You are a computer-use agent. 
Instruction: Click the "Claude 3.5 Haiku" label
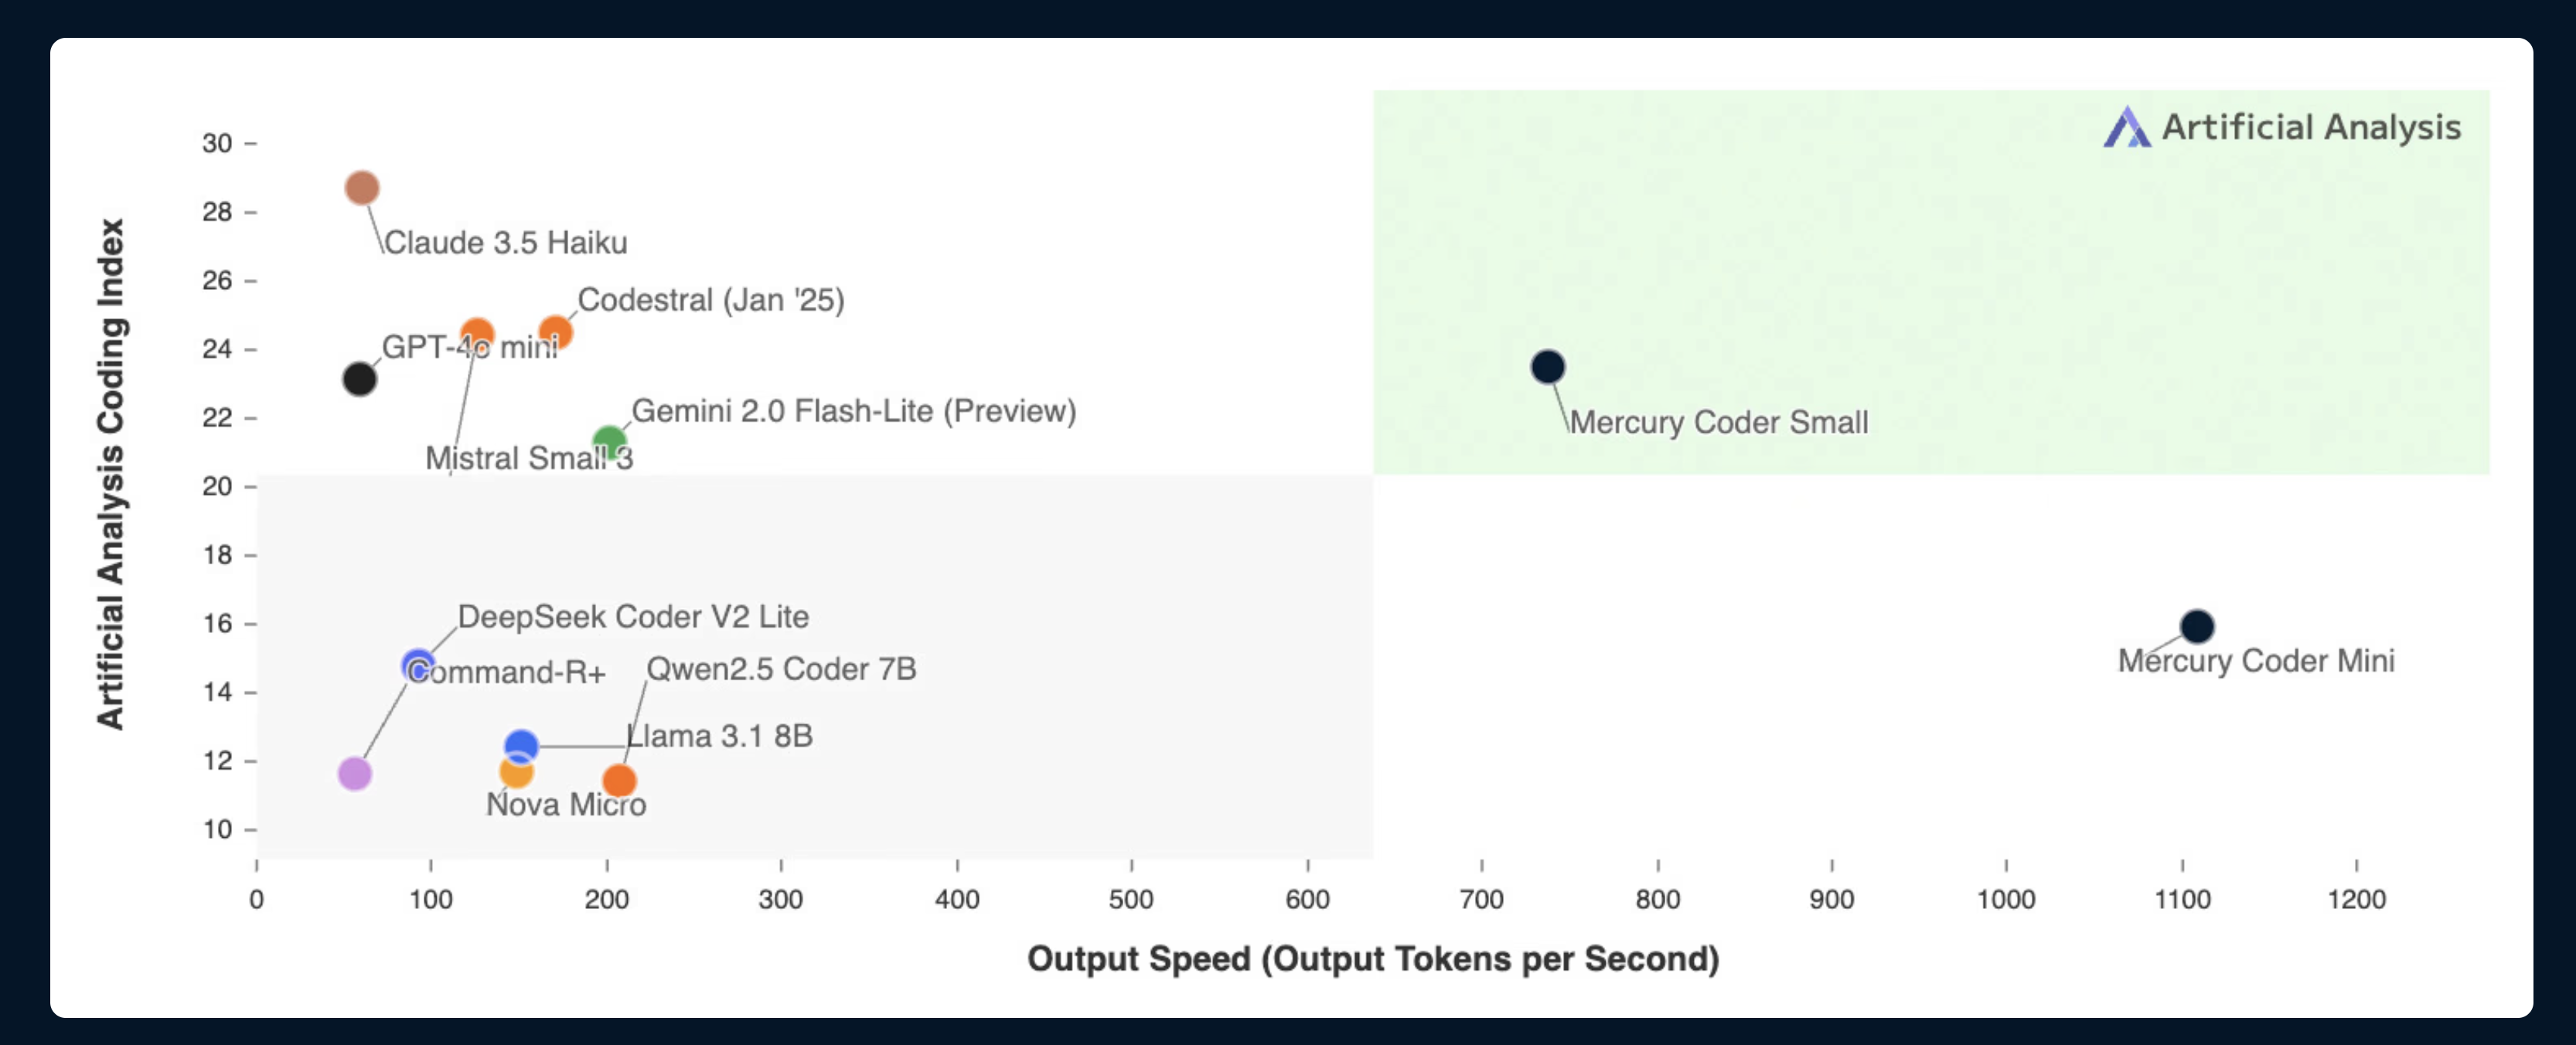(506, 243)
